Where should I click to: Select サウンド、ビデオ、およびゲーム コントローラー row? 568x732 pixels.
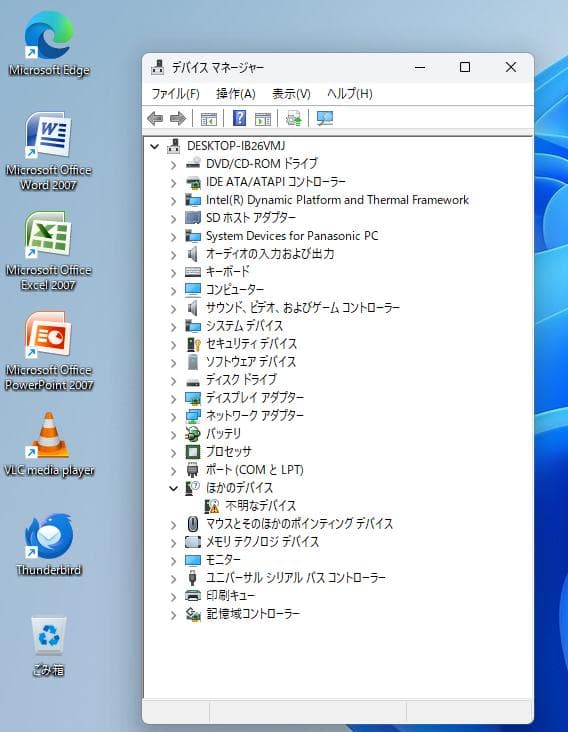coord(303,308)
